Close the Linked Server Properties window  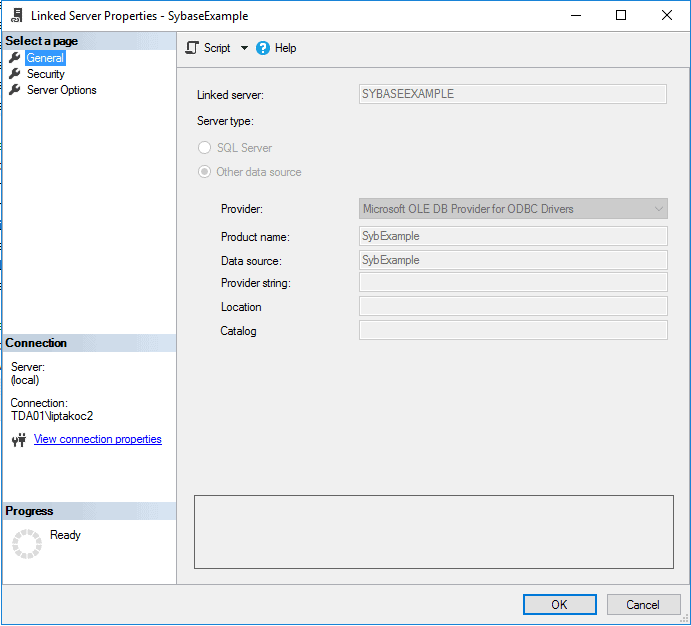click(667, 15)
